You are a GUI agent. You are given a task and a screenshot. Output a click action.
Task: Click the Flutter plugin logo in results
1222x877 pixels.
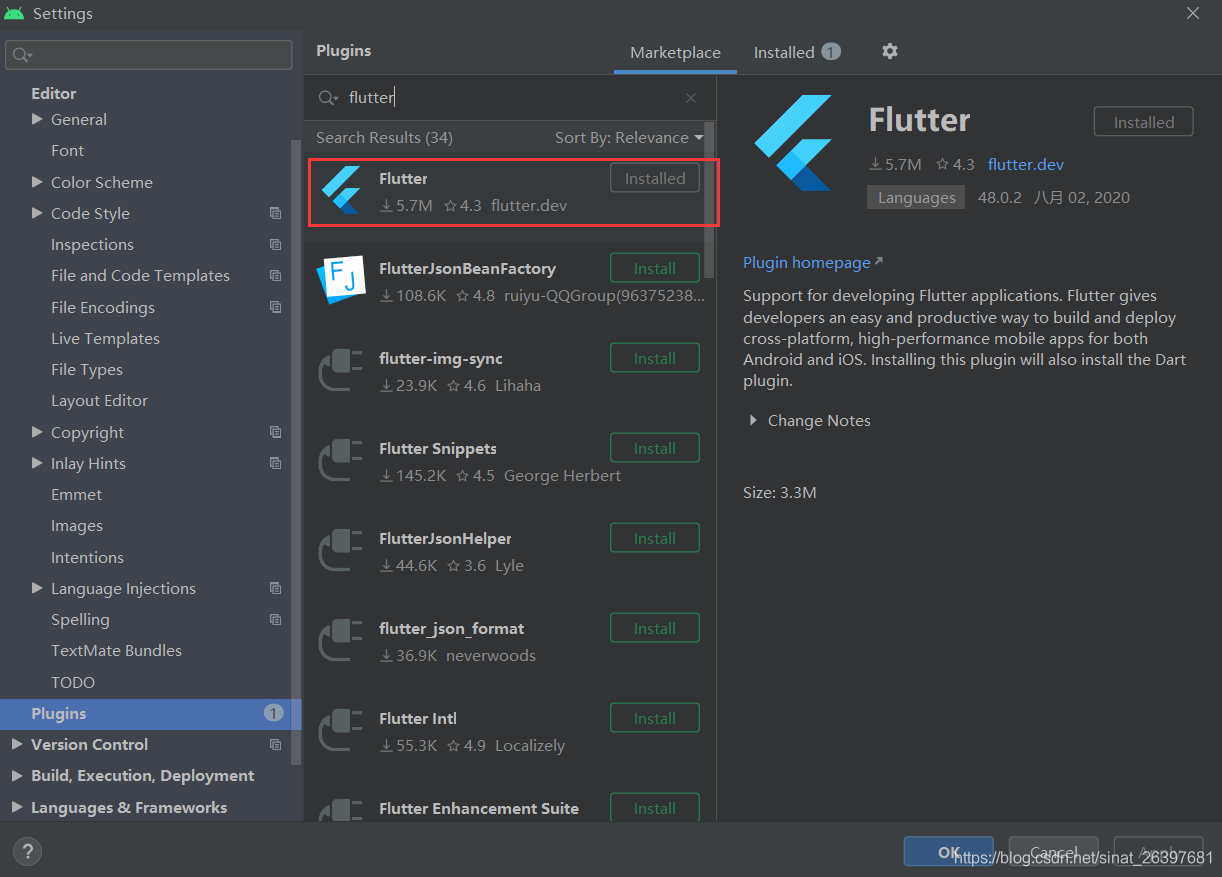coord(340,191)
